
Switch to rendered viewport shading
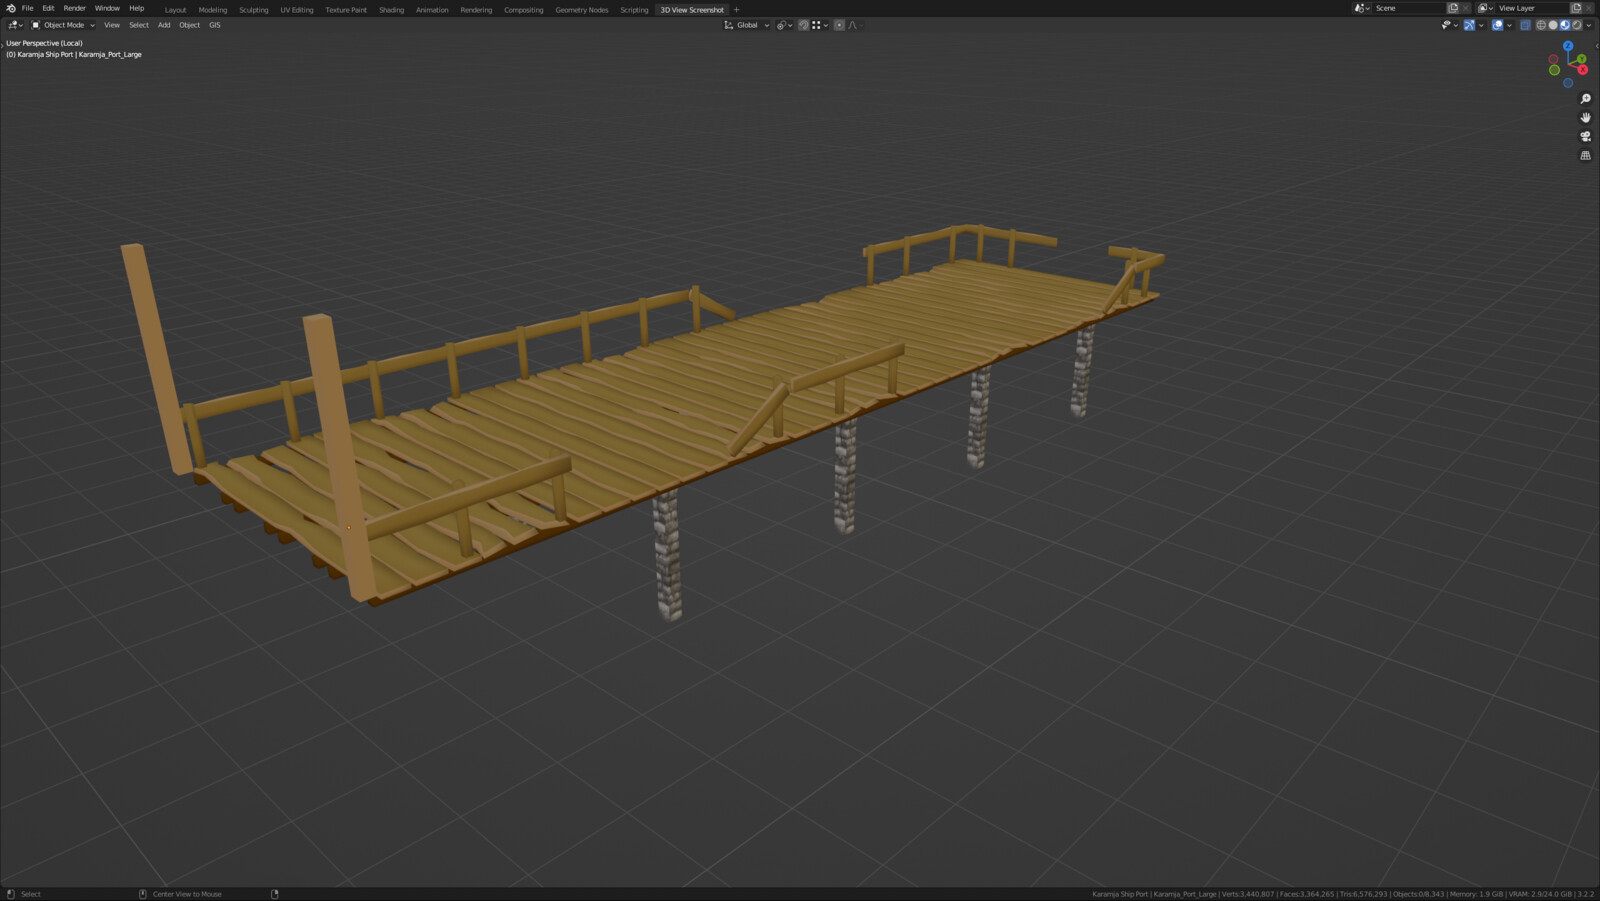1577,25
